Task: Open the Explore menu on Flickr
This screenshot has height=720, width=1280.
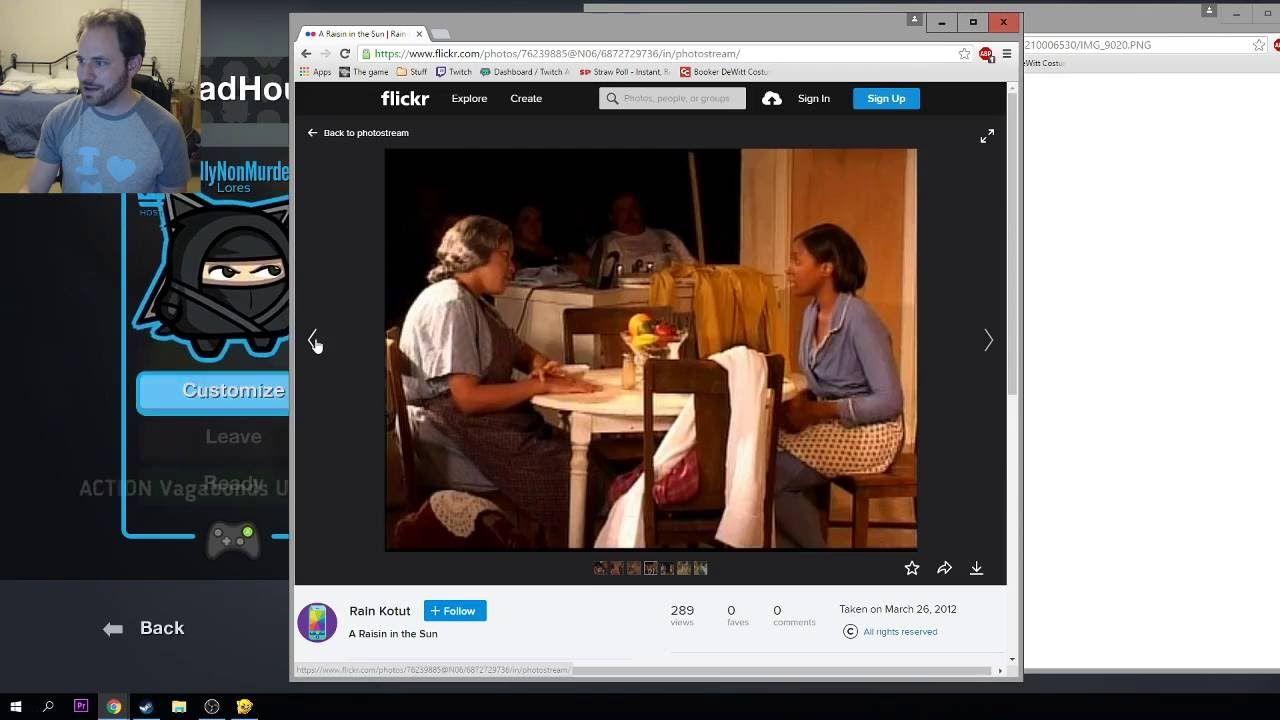Action: pyautogui.click(x=469, y=98)
